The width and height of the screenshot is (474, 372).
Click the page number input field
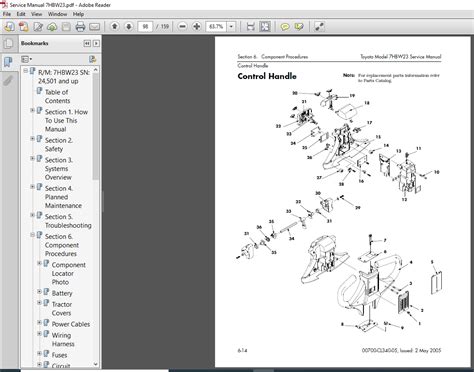[145, 26]
